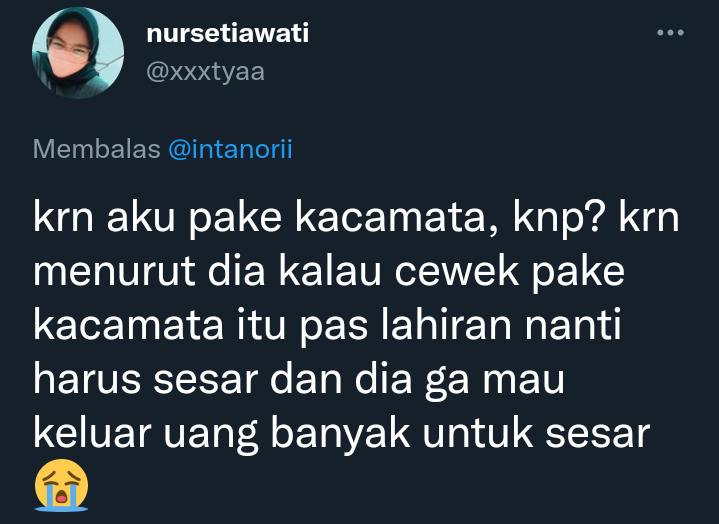Click the line 'keluar uang banyak untuk sesar'
Image resolution: width=719 pixels, height=524 pixels.
pos(342,432)
